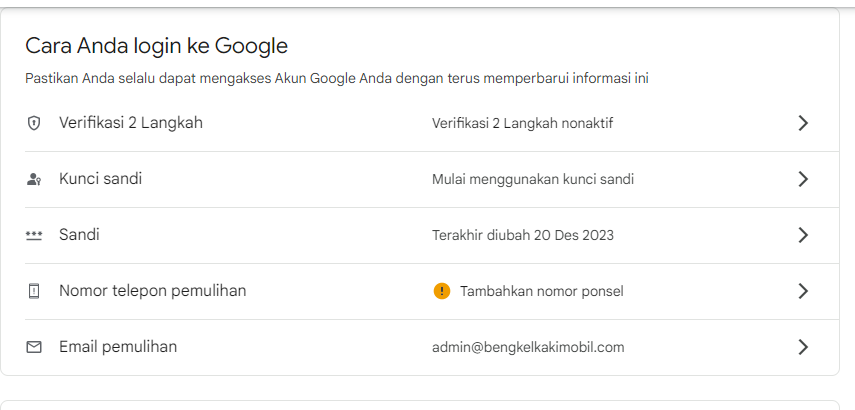Select the Sandi label
The width and height of the screenshot is (855, 410).
point(79,235)
